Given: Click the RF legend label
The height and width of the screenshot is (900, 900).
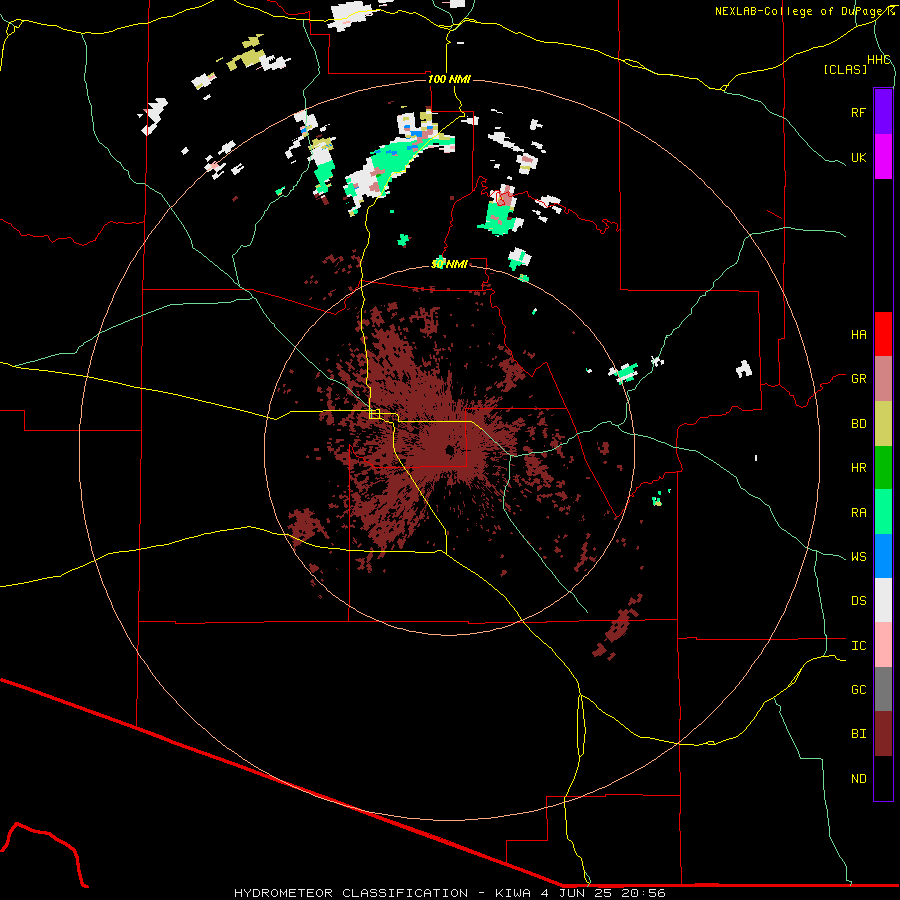Looking at the screenshot, I should pyautogui.click(x=858, y=112).
